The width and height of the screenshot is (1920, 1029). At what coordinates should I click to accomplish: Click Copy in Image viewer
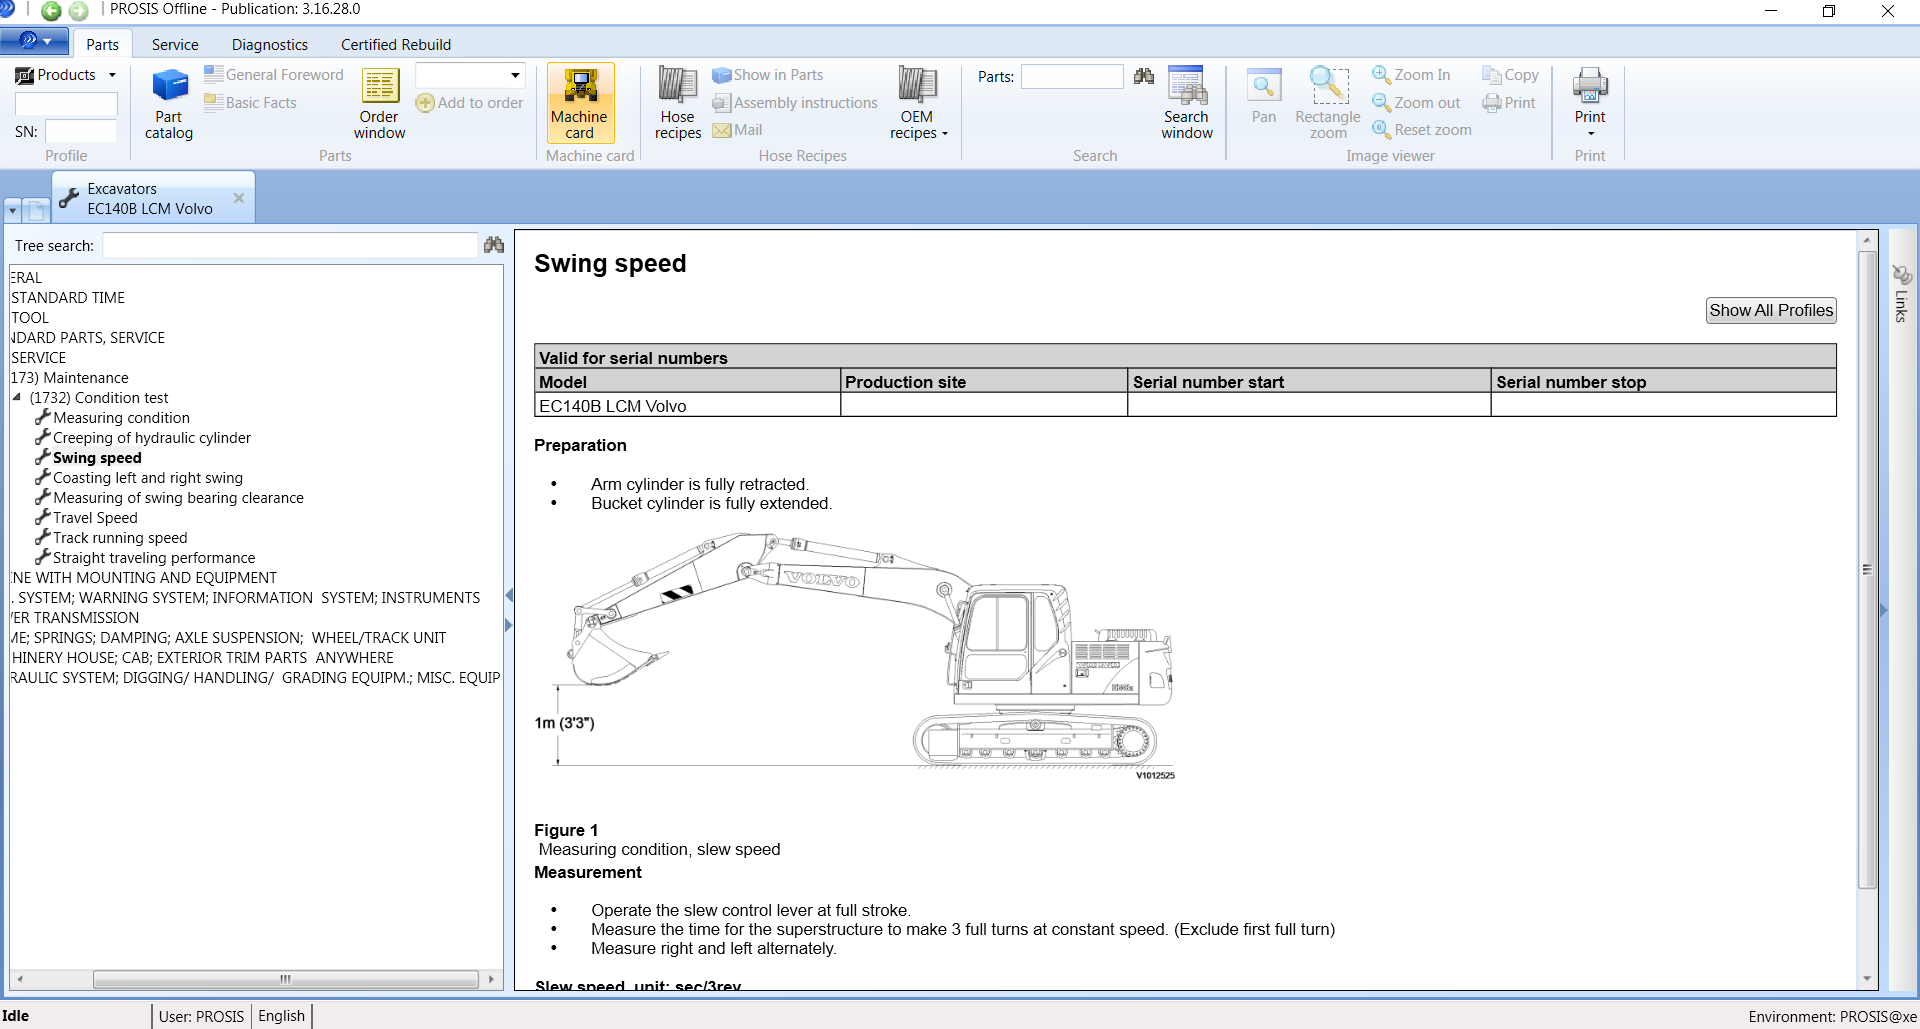[x=1510, y=75]
